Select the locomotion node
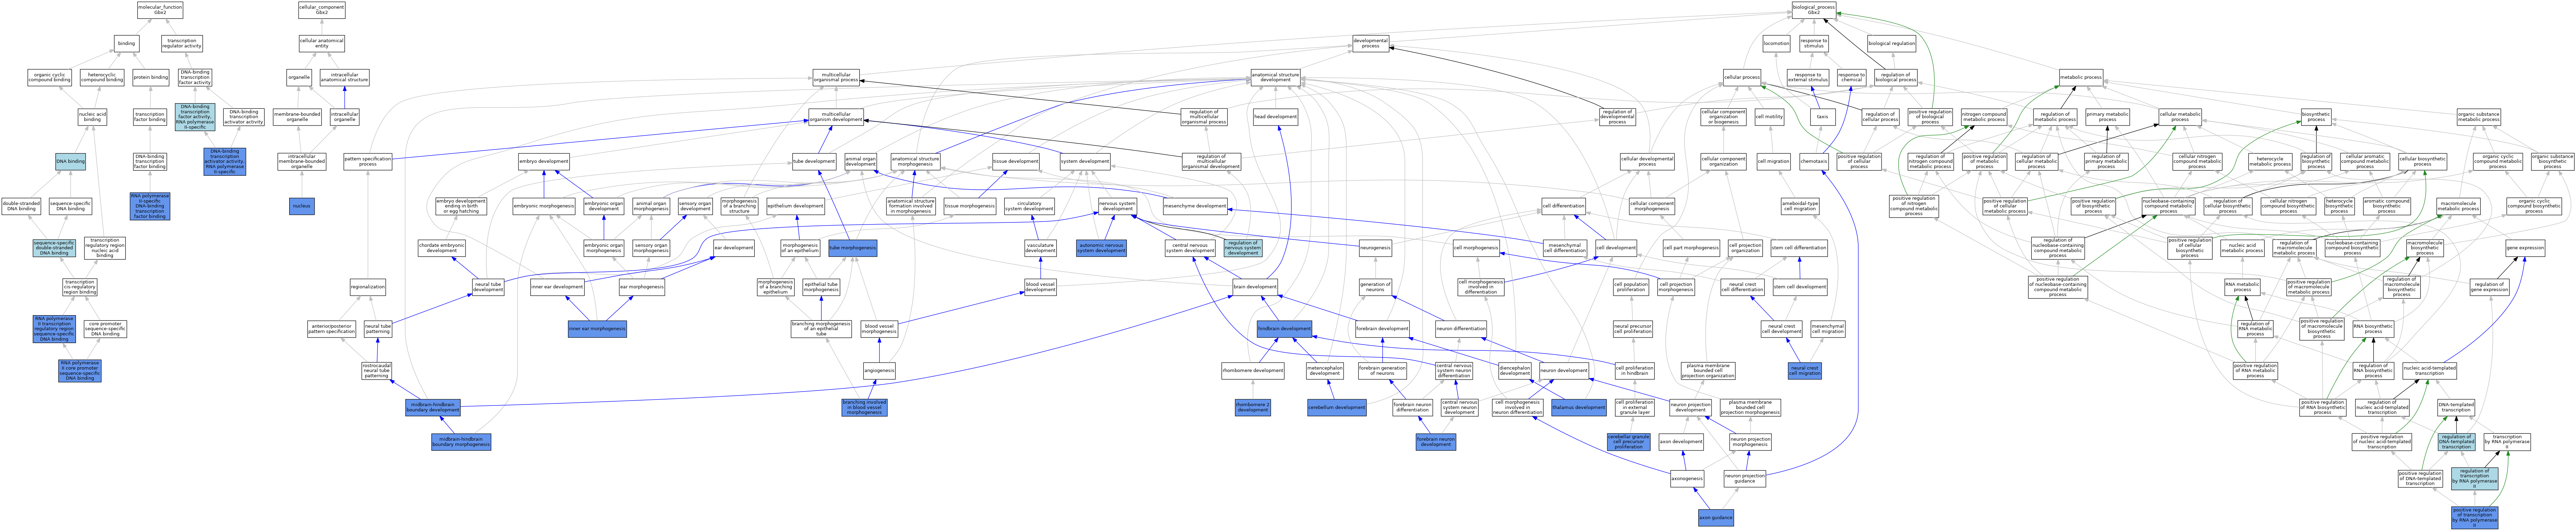The width and height of the screenshot is (2576, 531). tap(1776, 44)
